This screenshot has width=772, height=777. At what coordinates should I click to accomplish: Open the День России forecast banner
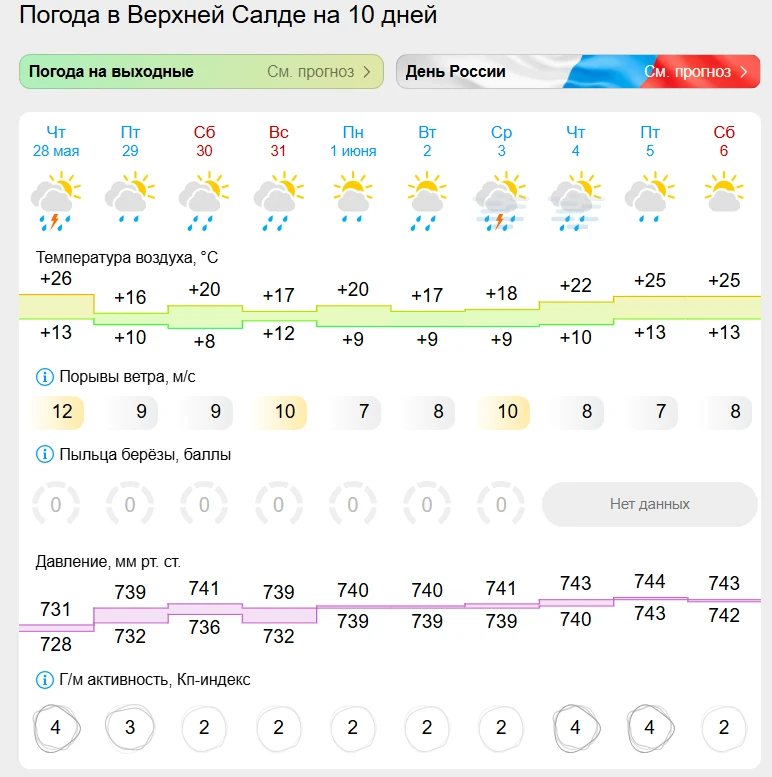[x=578, y=71]
